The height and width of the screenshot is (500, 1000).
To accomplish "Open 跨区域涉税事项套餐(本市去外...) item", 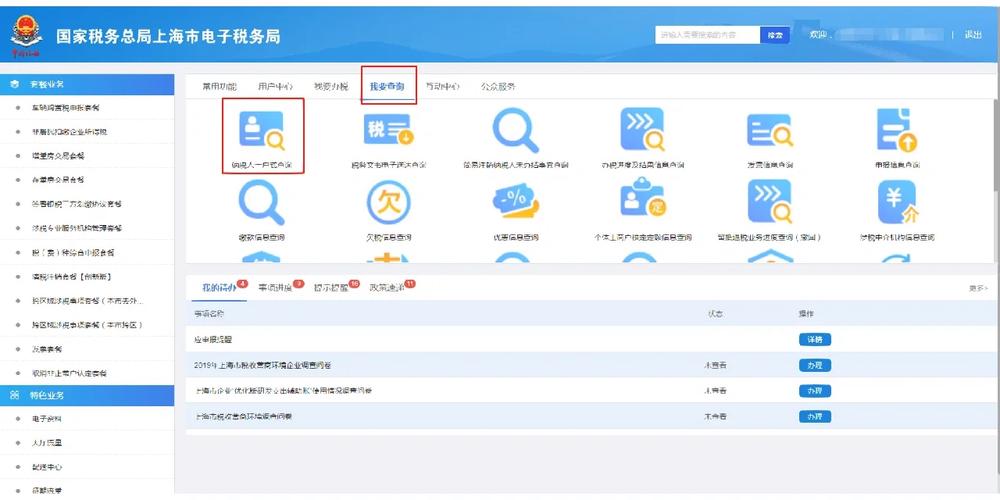I will 88,300.
